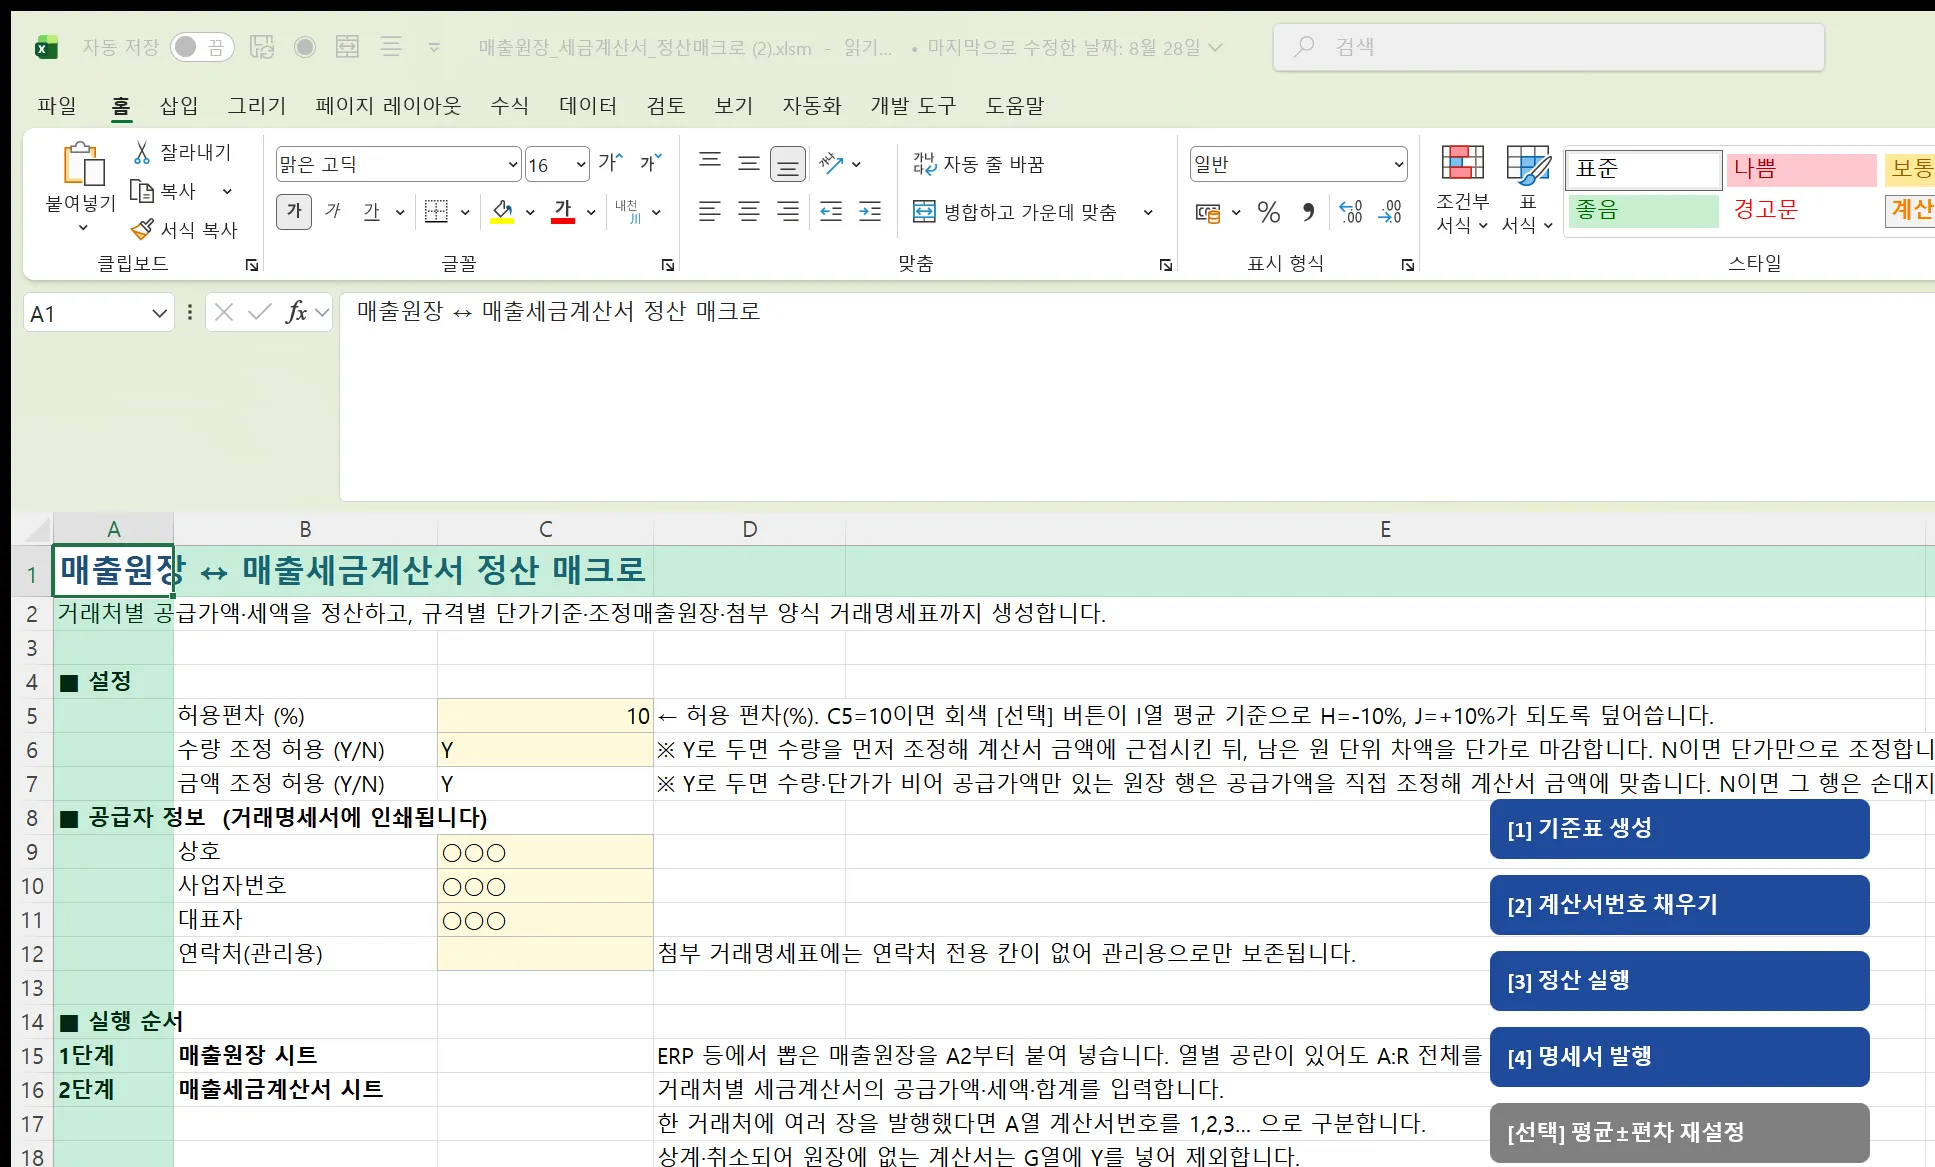Align text to bottom icon
Screen dimensions: 1935x1167
(788, 164)
